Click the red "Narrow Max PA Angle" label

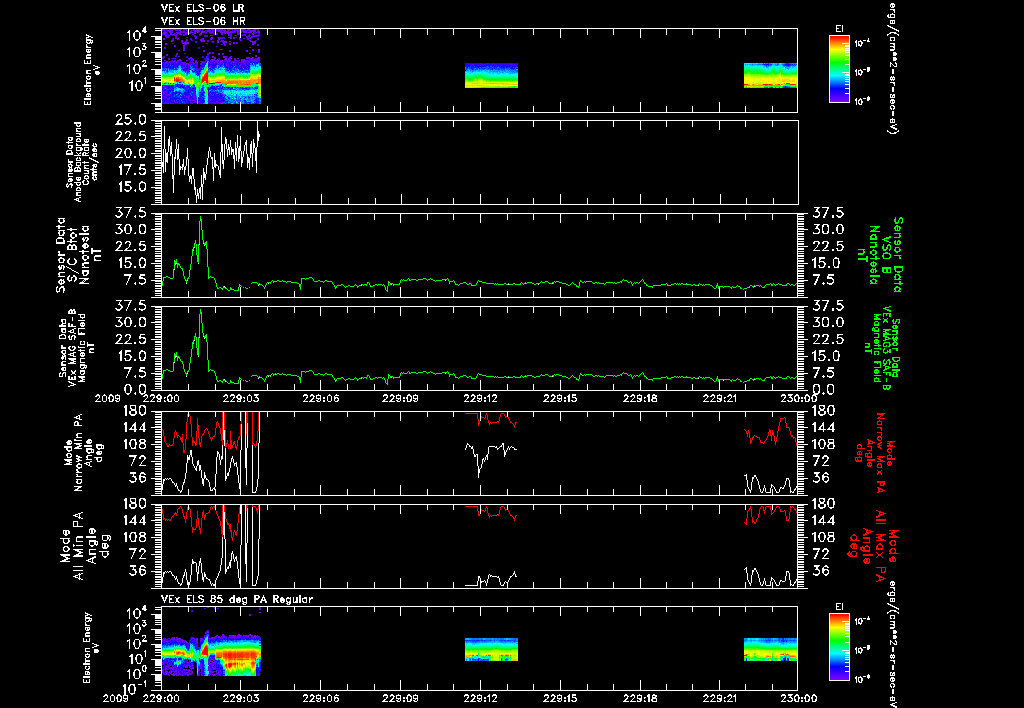point(874,452)
